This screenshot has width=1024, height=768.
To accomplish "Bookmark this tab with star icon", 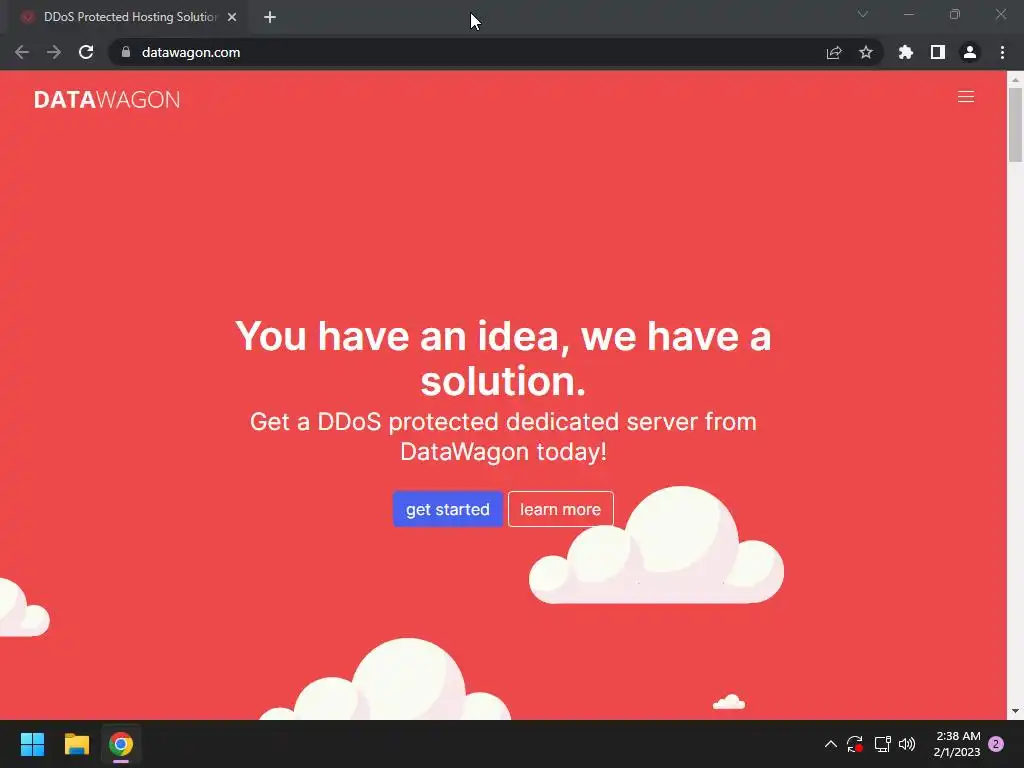I will tap(865, 52).
